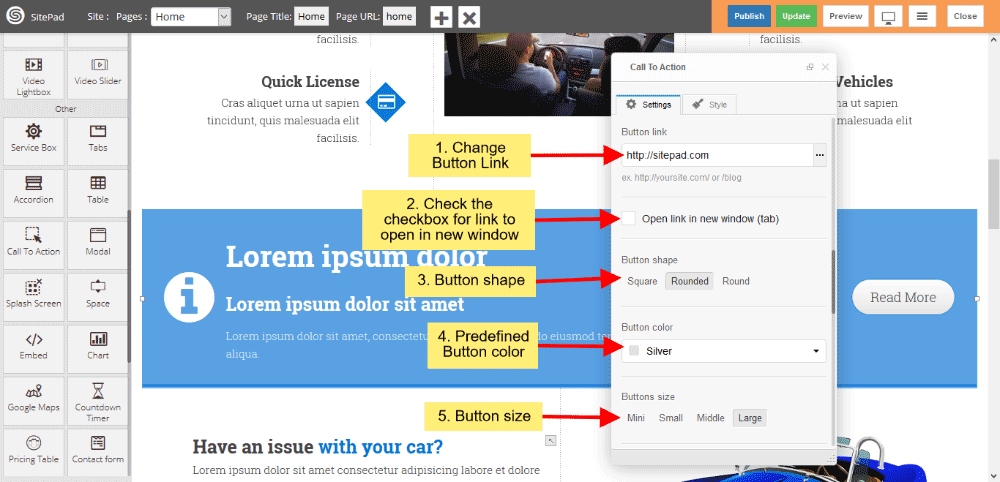
Task: Open the page Preview
Action: 846,16
